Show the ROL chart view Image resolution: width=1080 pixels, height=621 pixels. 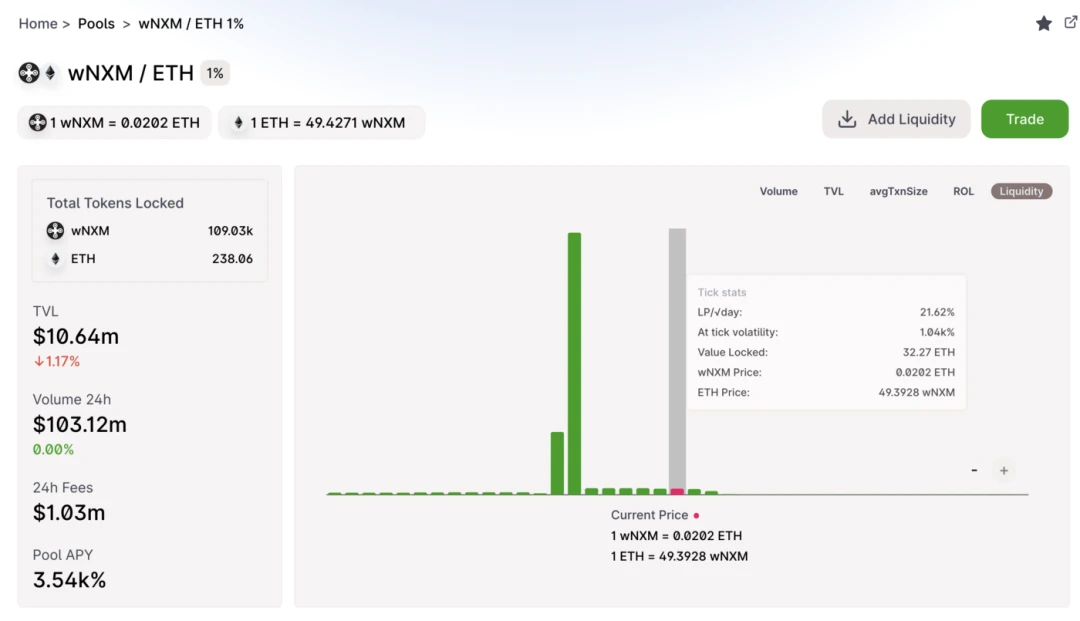tap(963, 191)
